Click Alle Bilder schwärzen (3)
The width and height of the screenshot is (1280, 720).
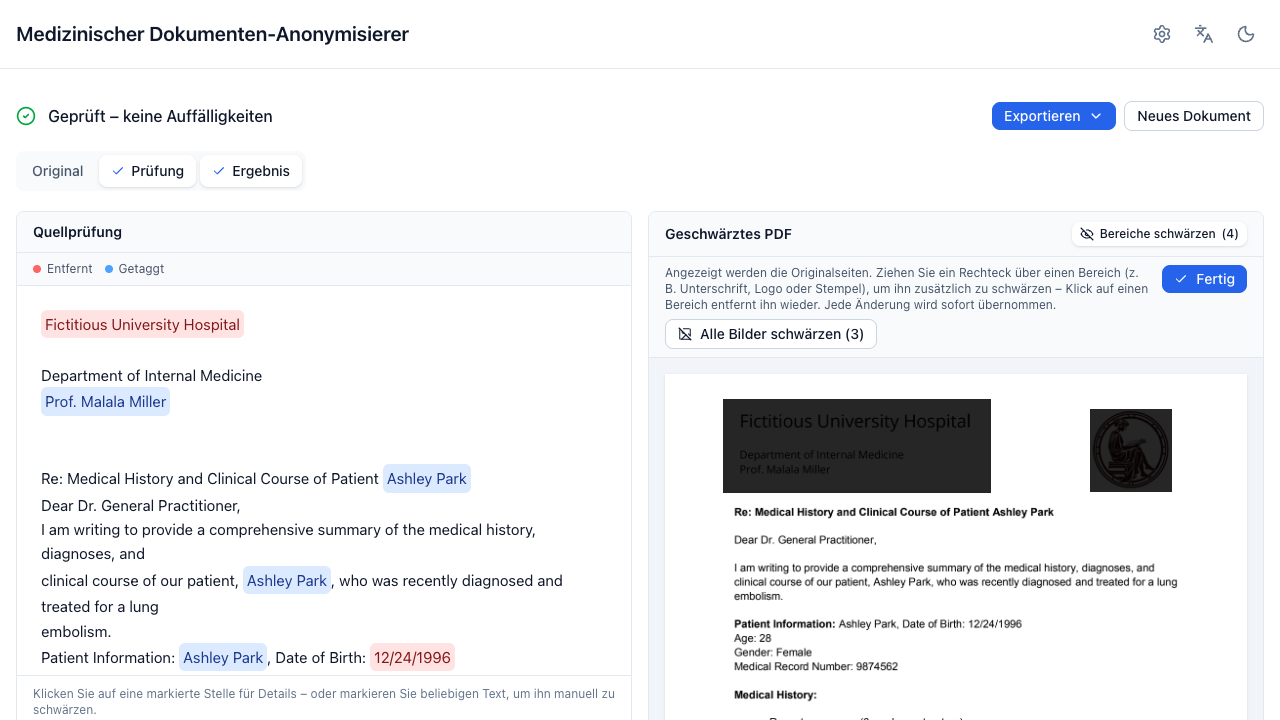tap(770, 334)
